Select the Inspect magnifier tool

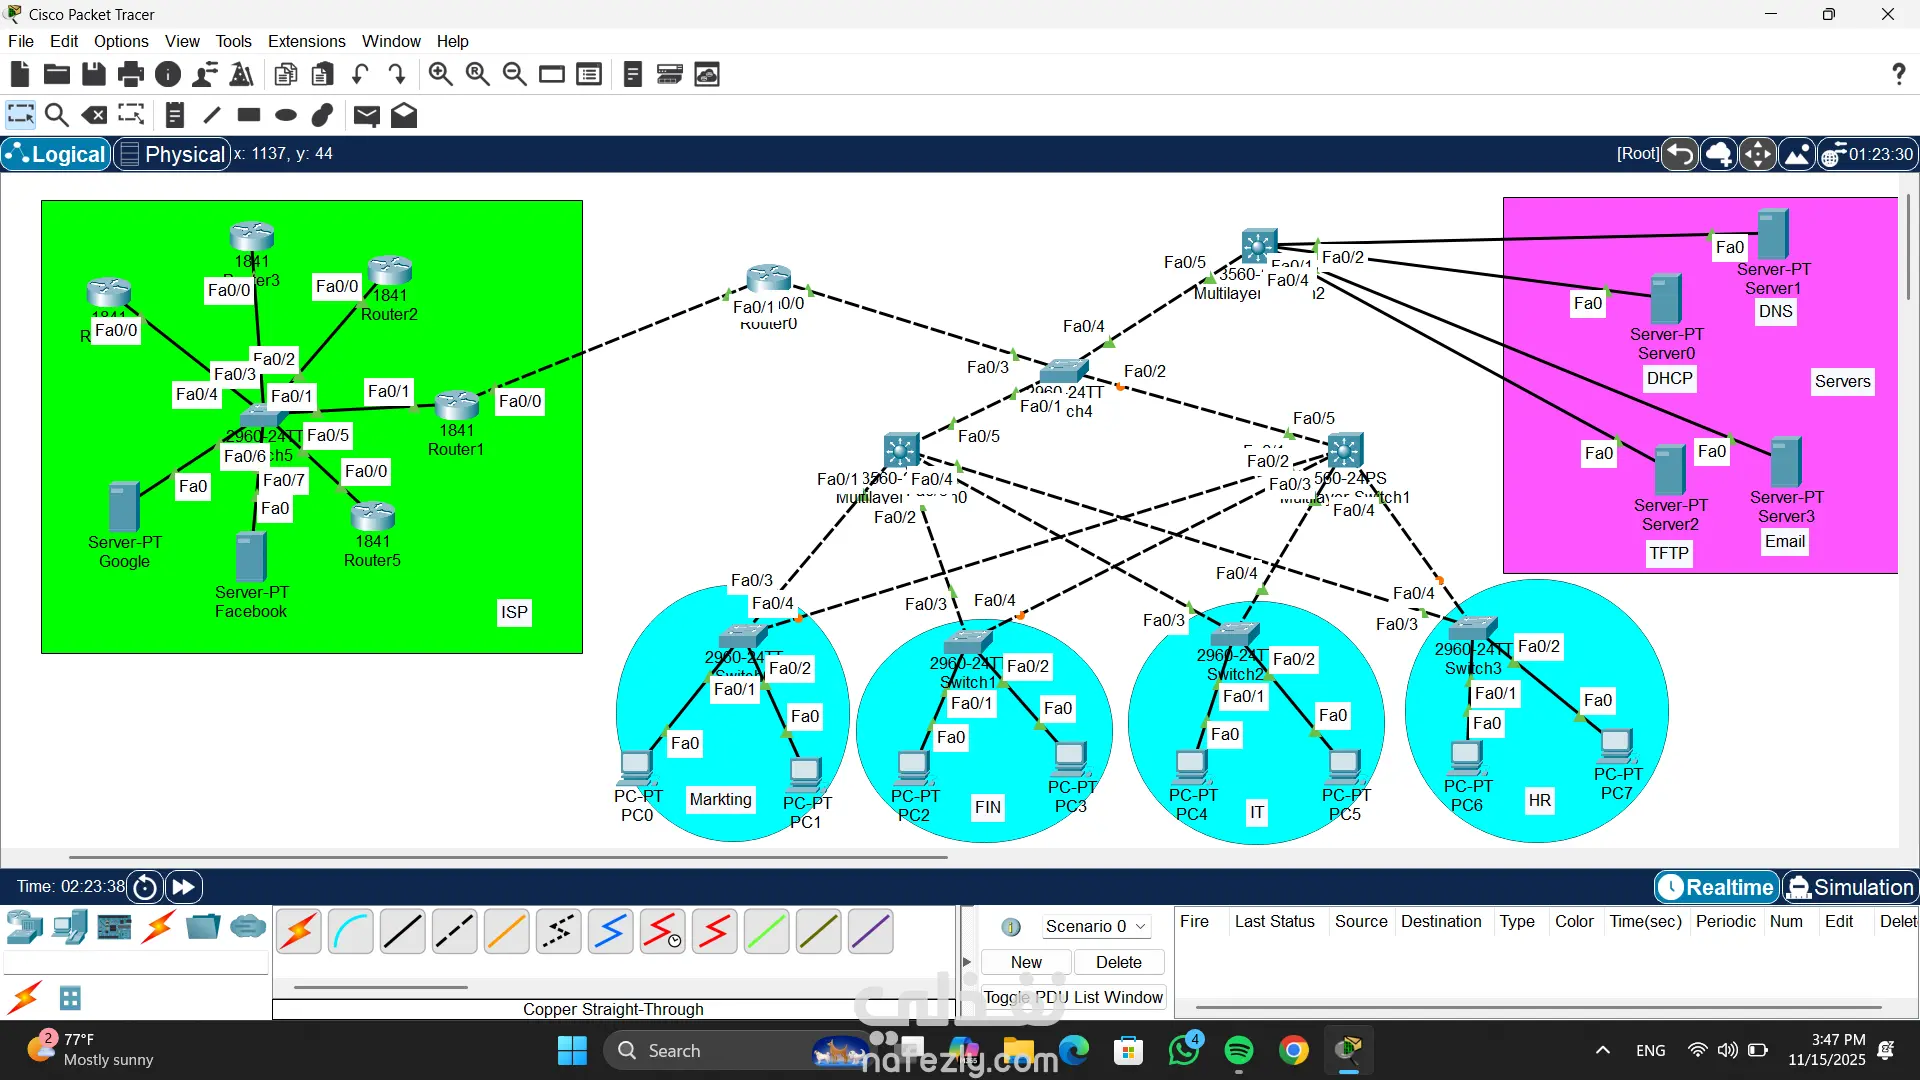tap(57, 115)
